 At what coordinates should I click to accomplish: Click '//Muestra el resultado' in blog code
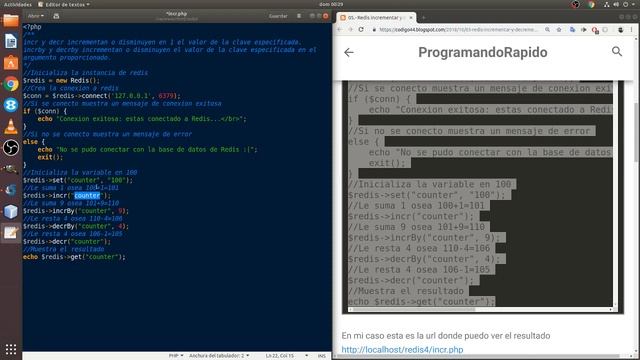(x=406, y=291)
